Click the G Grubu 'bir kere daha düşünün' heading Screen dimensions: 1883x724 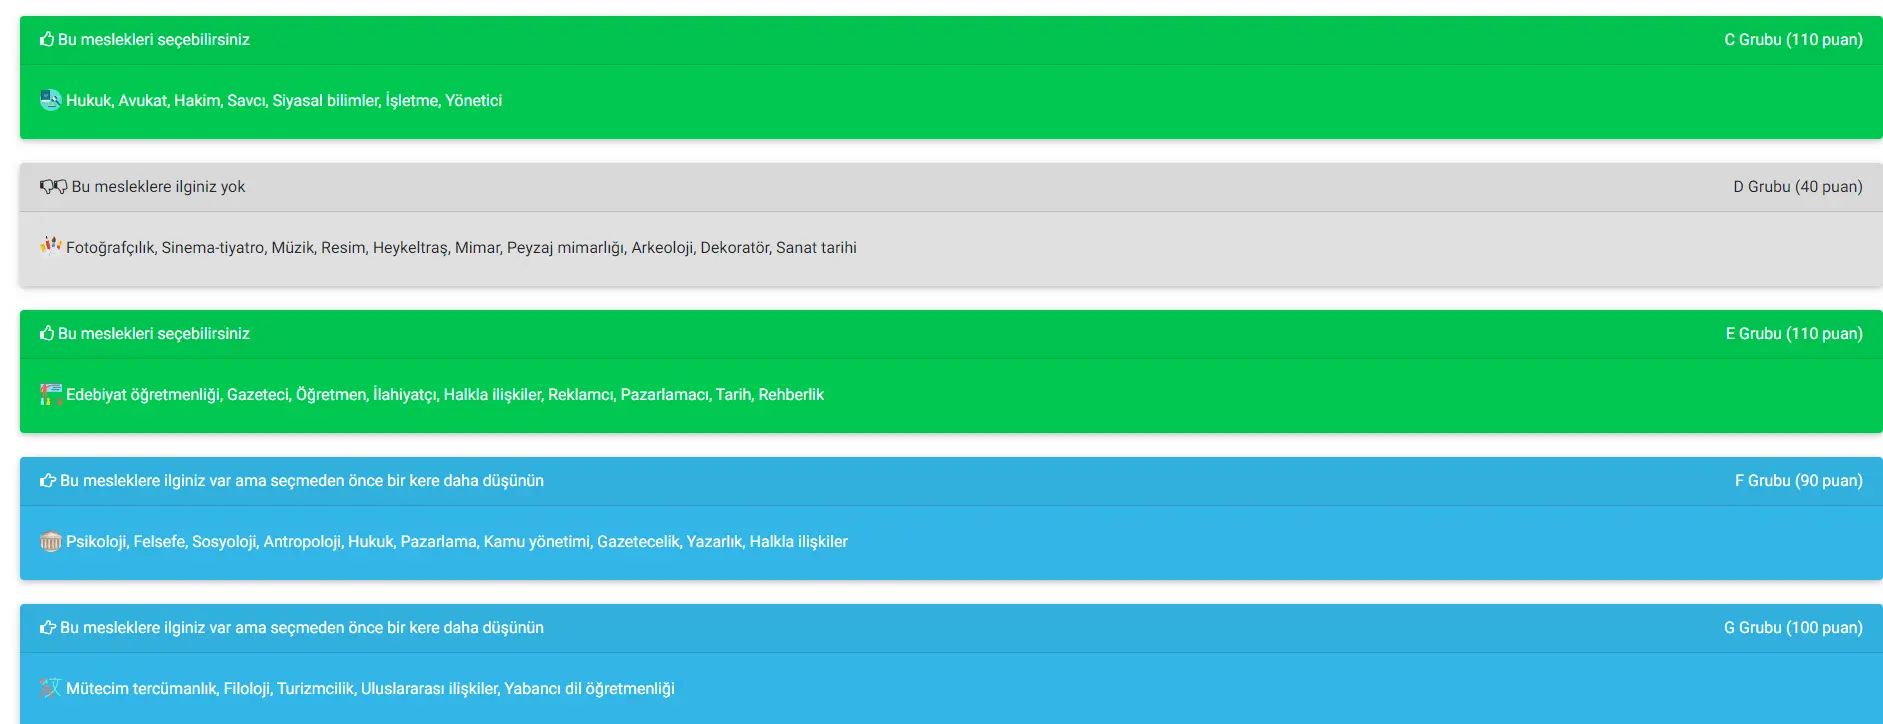click(302, 628)
